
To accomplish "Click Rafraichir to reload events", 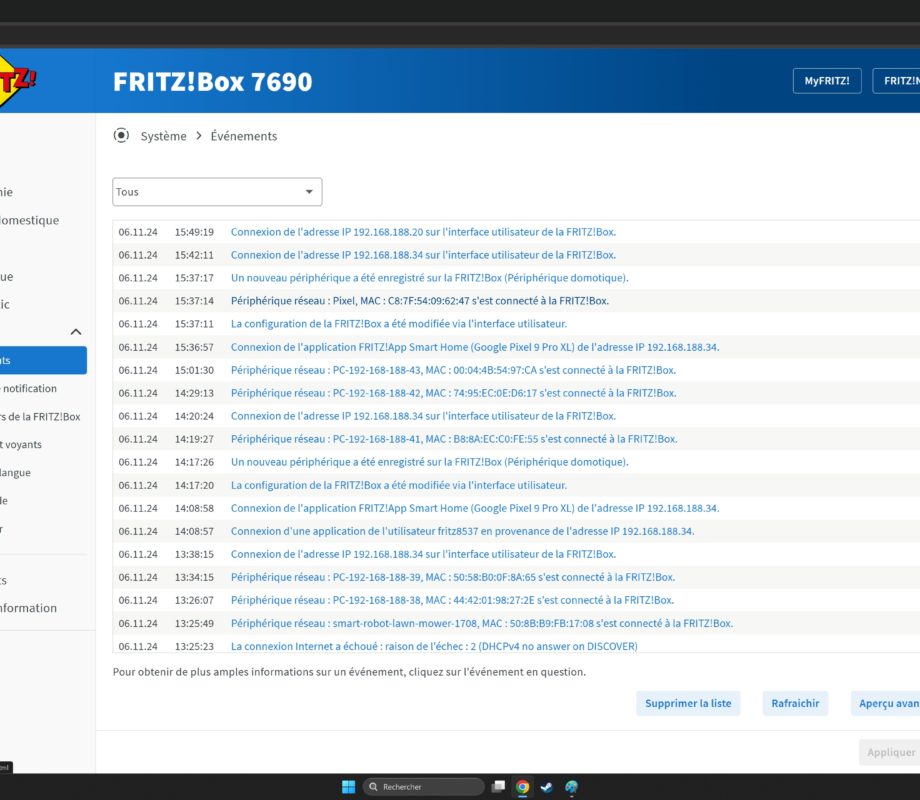I will tap(795, 703).
